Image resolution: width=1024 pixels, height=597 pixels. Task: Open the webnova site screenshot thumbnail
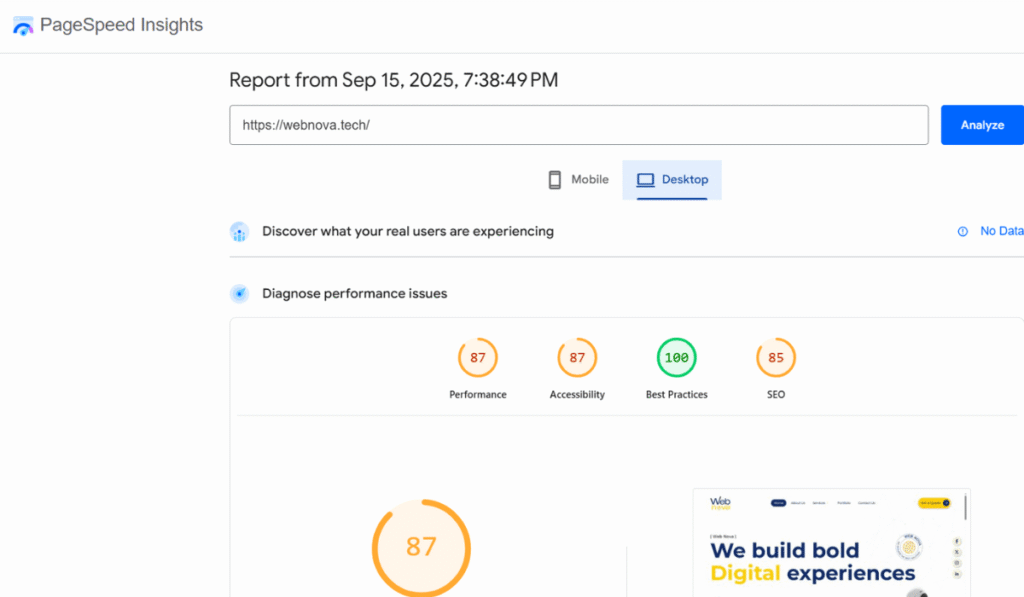[830, 543]
